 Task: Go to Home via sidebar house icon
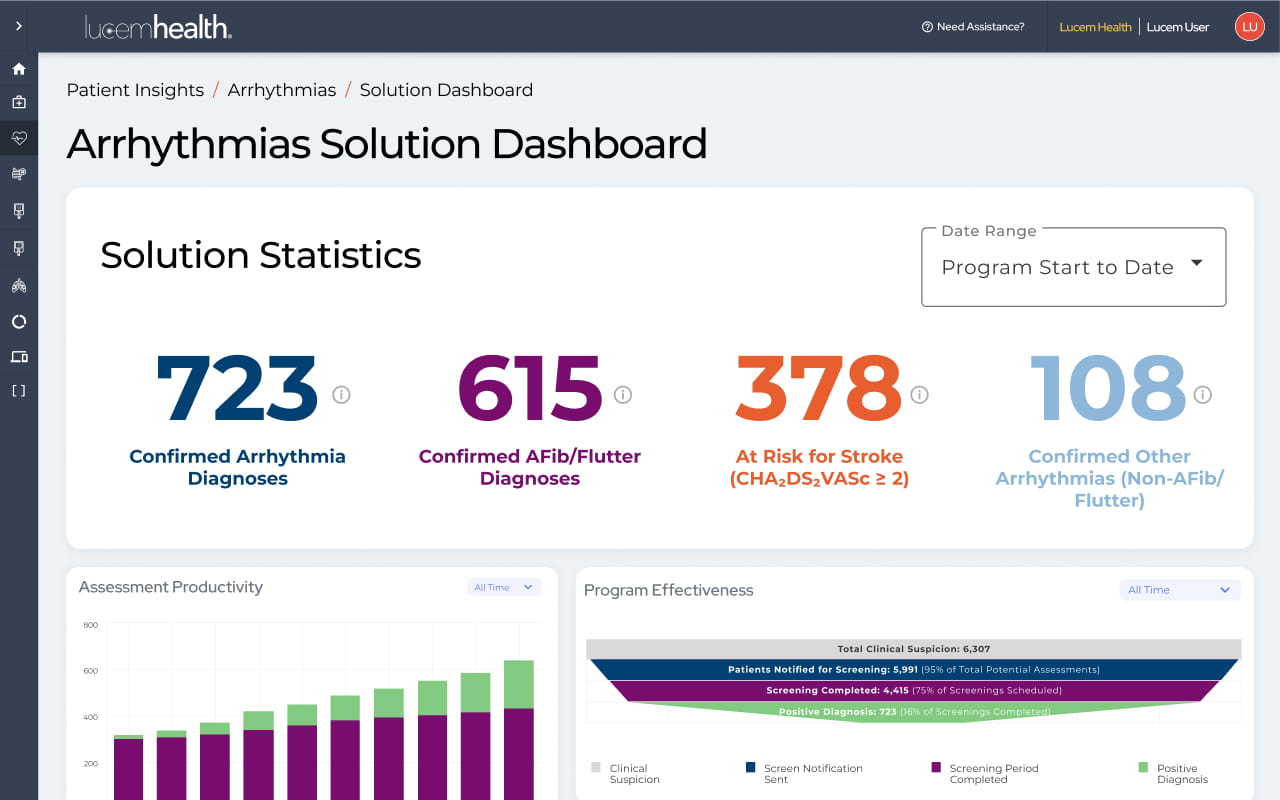(19, 69)
